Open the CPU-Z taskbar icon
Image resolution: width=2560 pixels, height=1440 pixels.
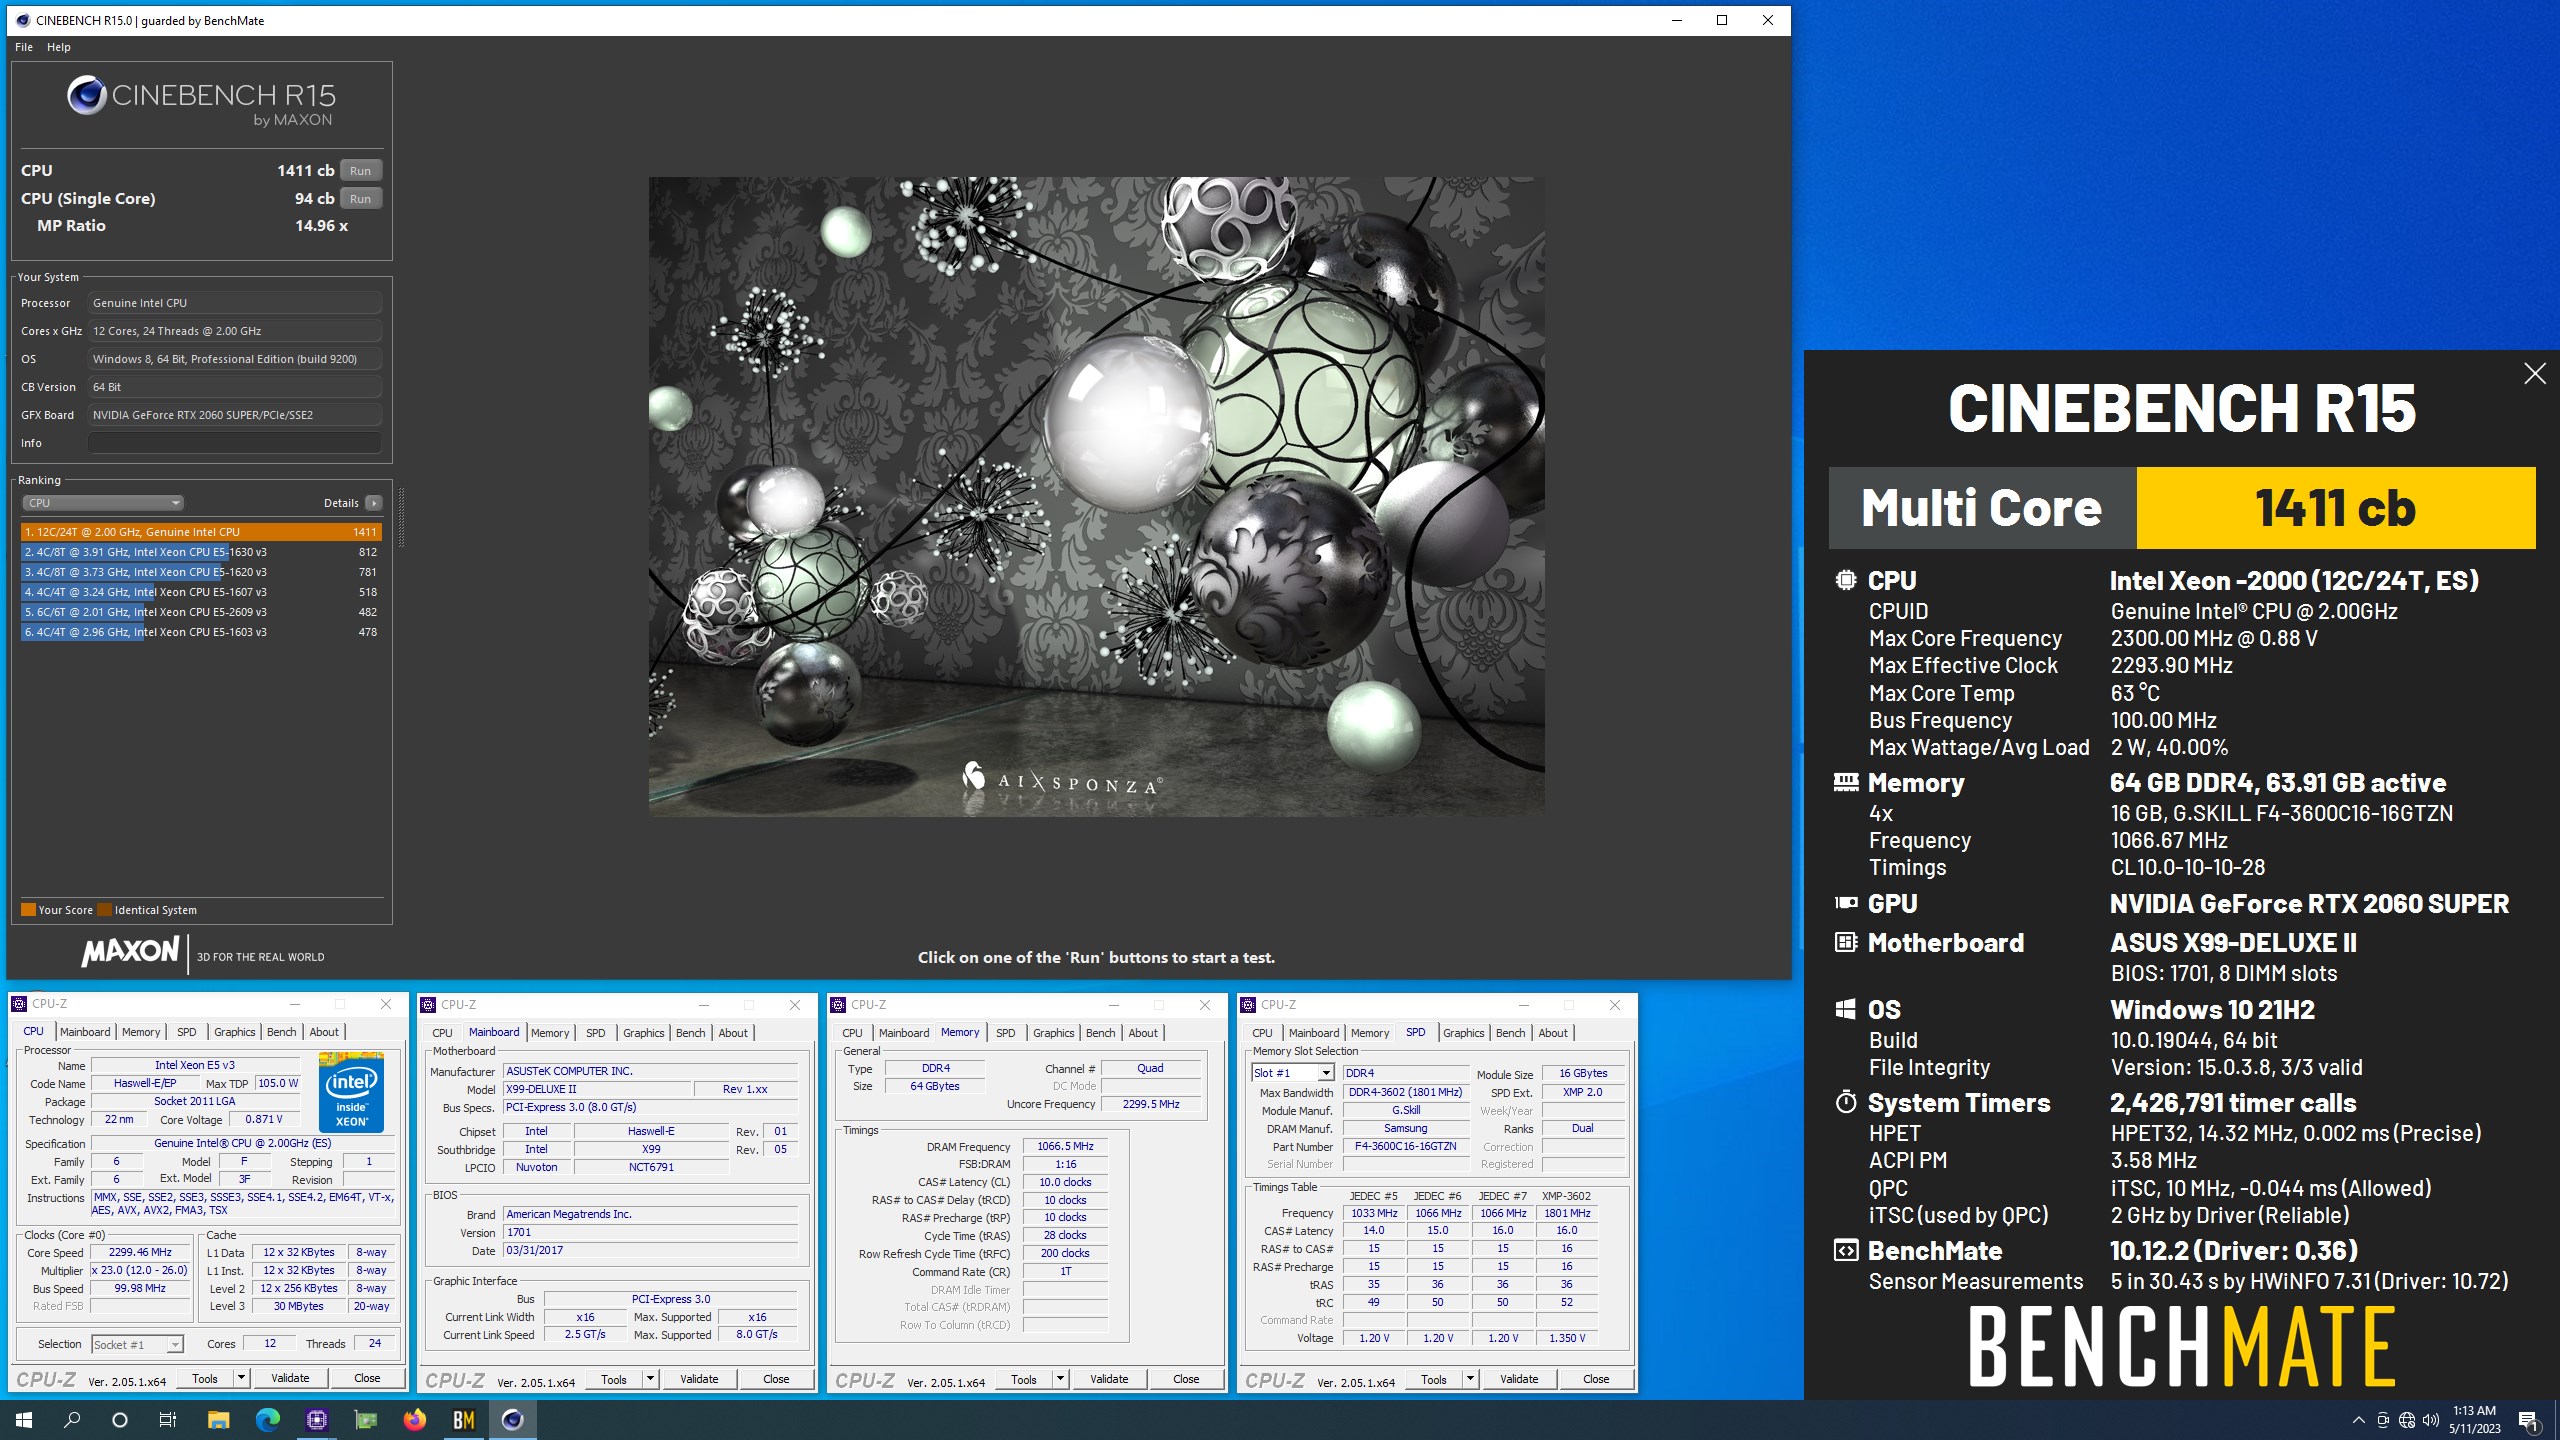[317, 1419]
